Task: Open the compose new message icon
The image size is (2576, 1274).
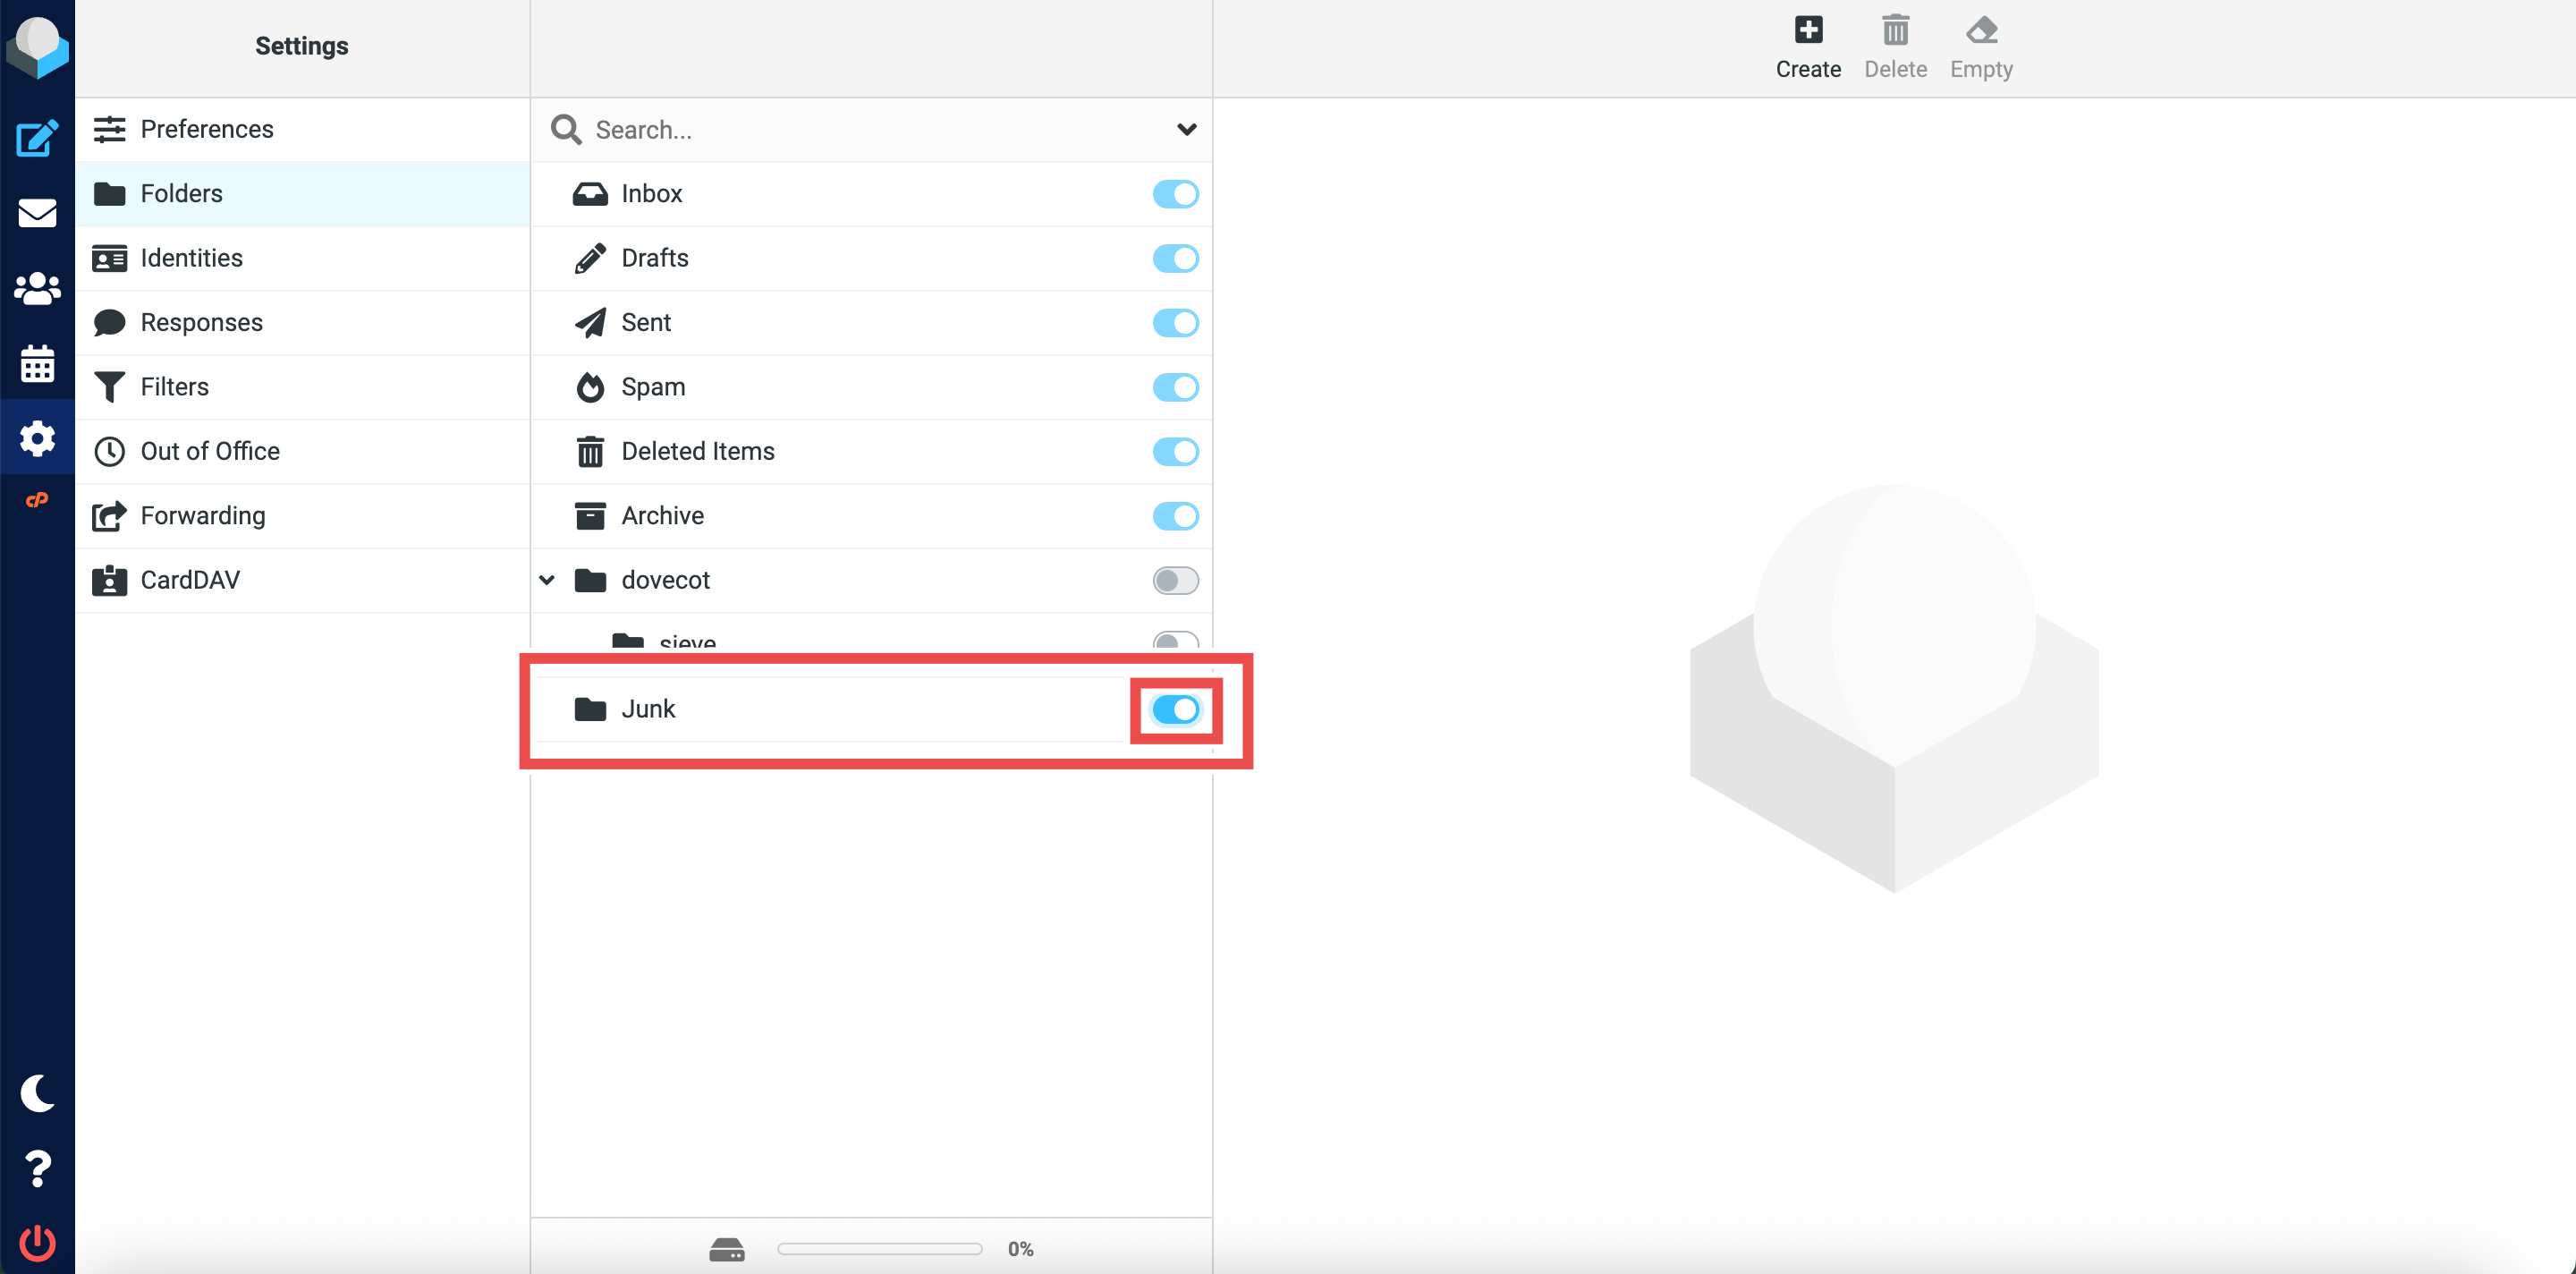Action: click(37, 139)
